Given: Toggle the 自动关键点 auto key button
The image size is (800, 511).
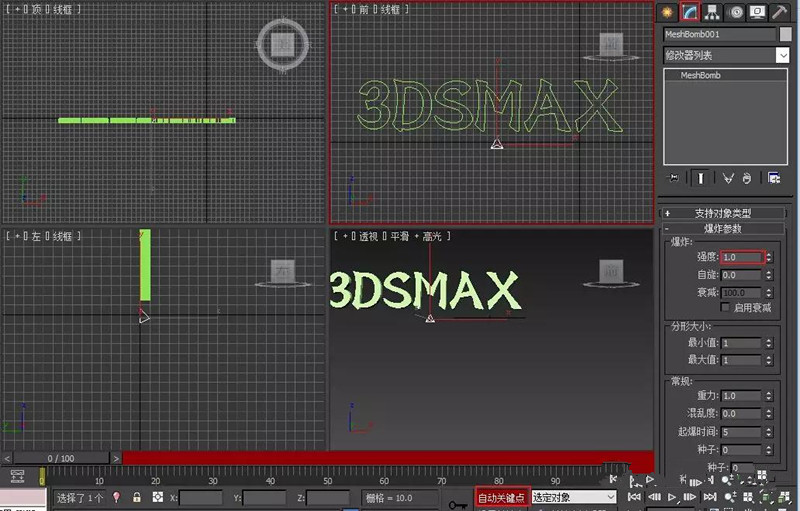Looking at the screenshot, I should 501,498.
